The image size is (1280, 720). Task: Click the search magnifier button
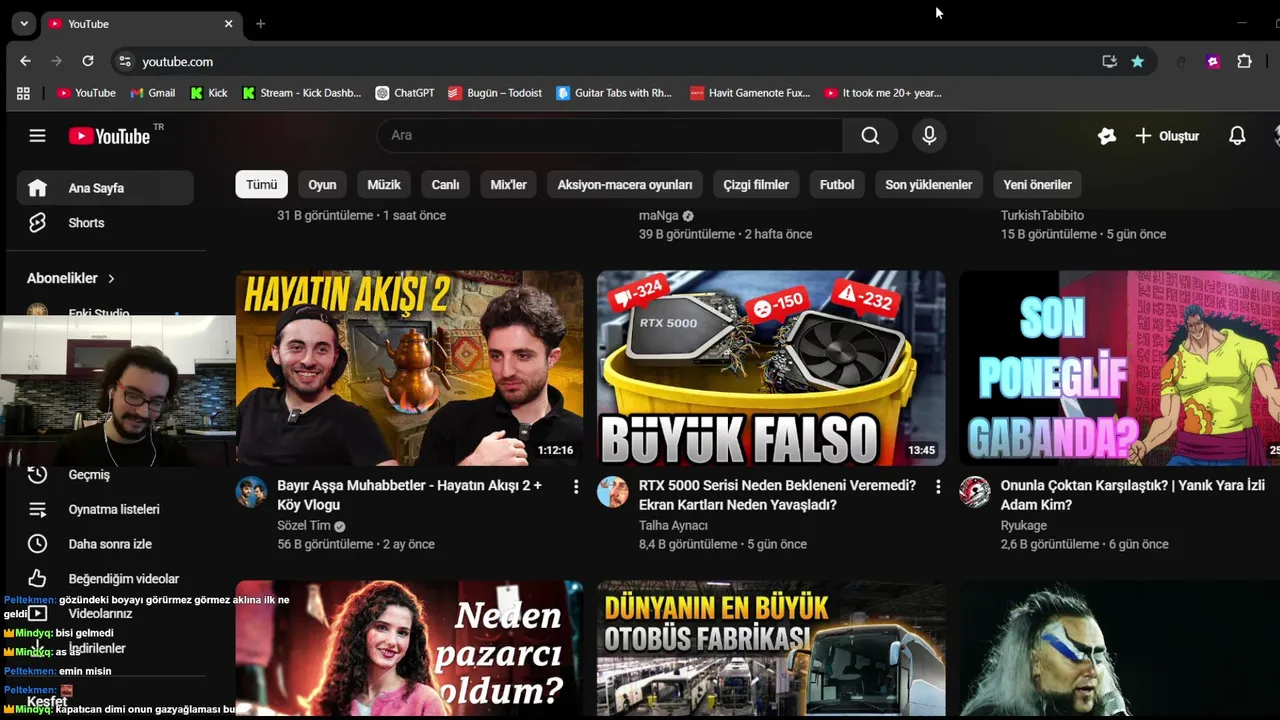pos(870,136)
